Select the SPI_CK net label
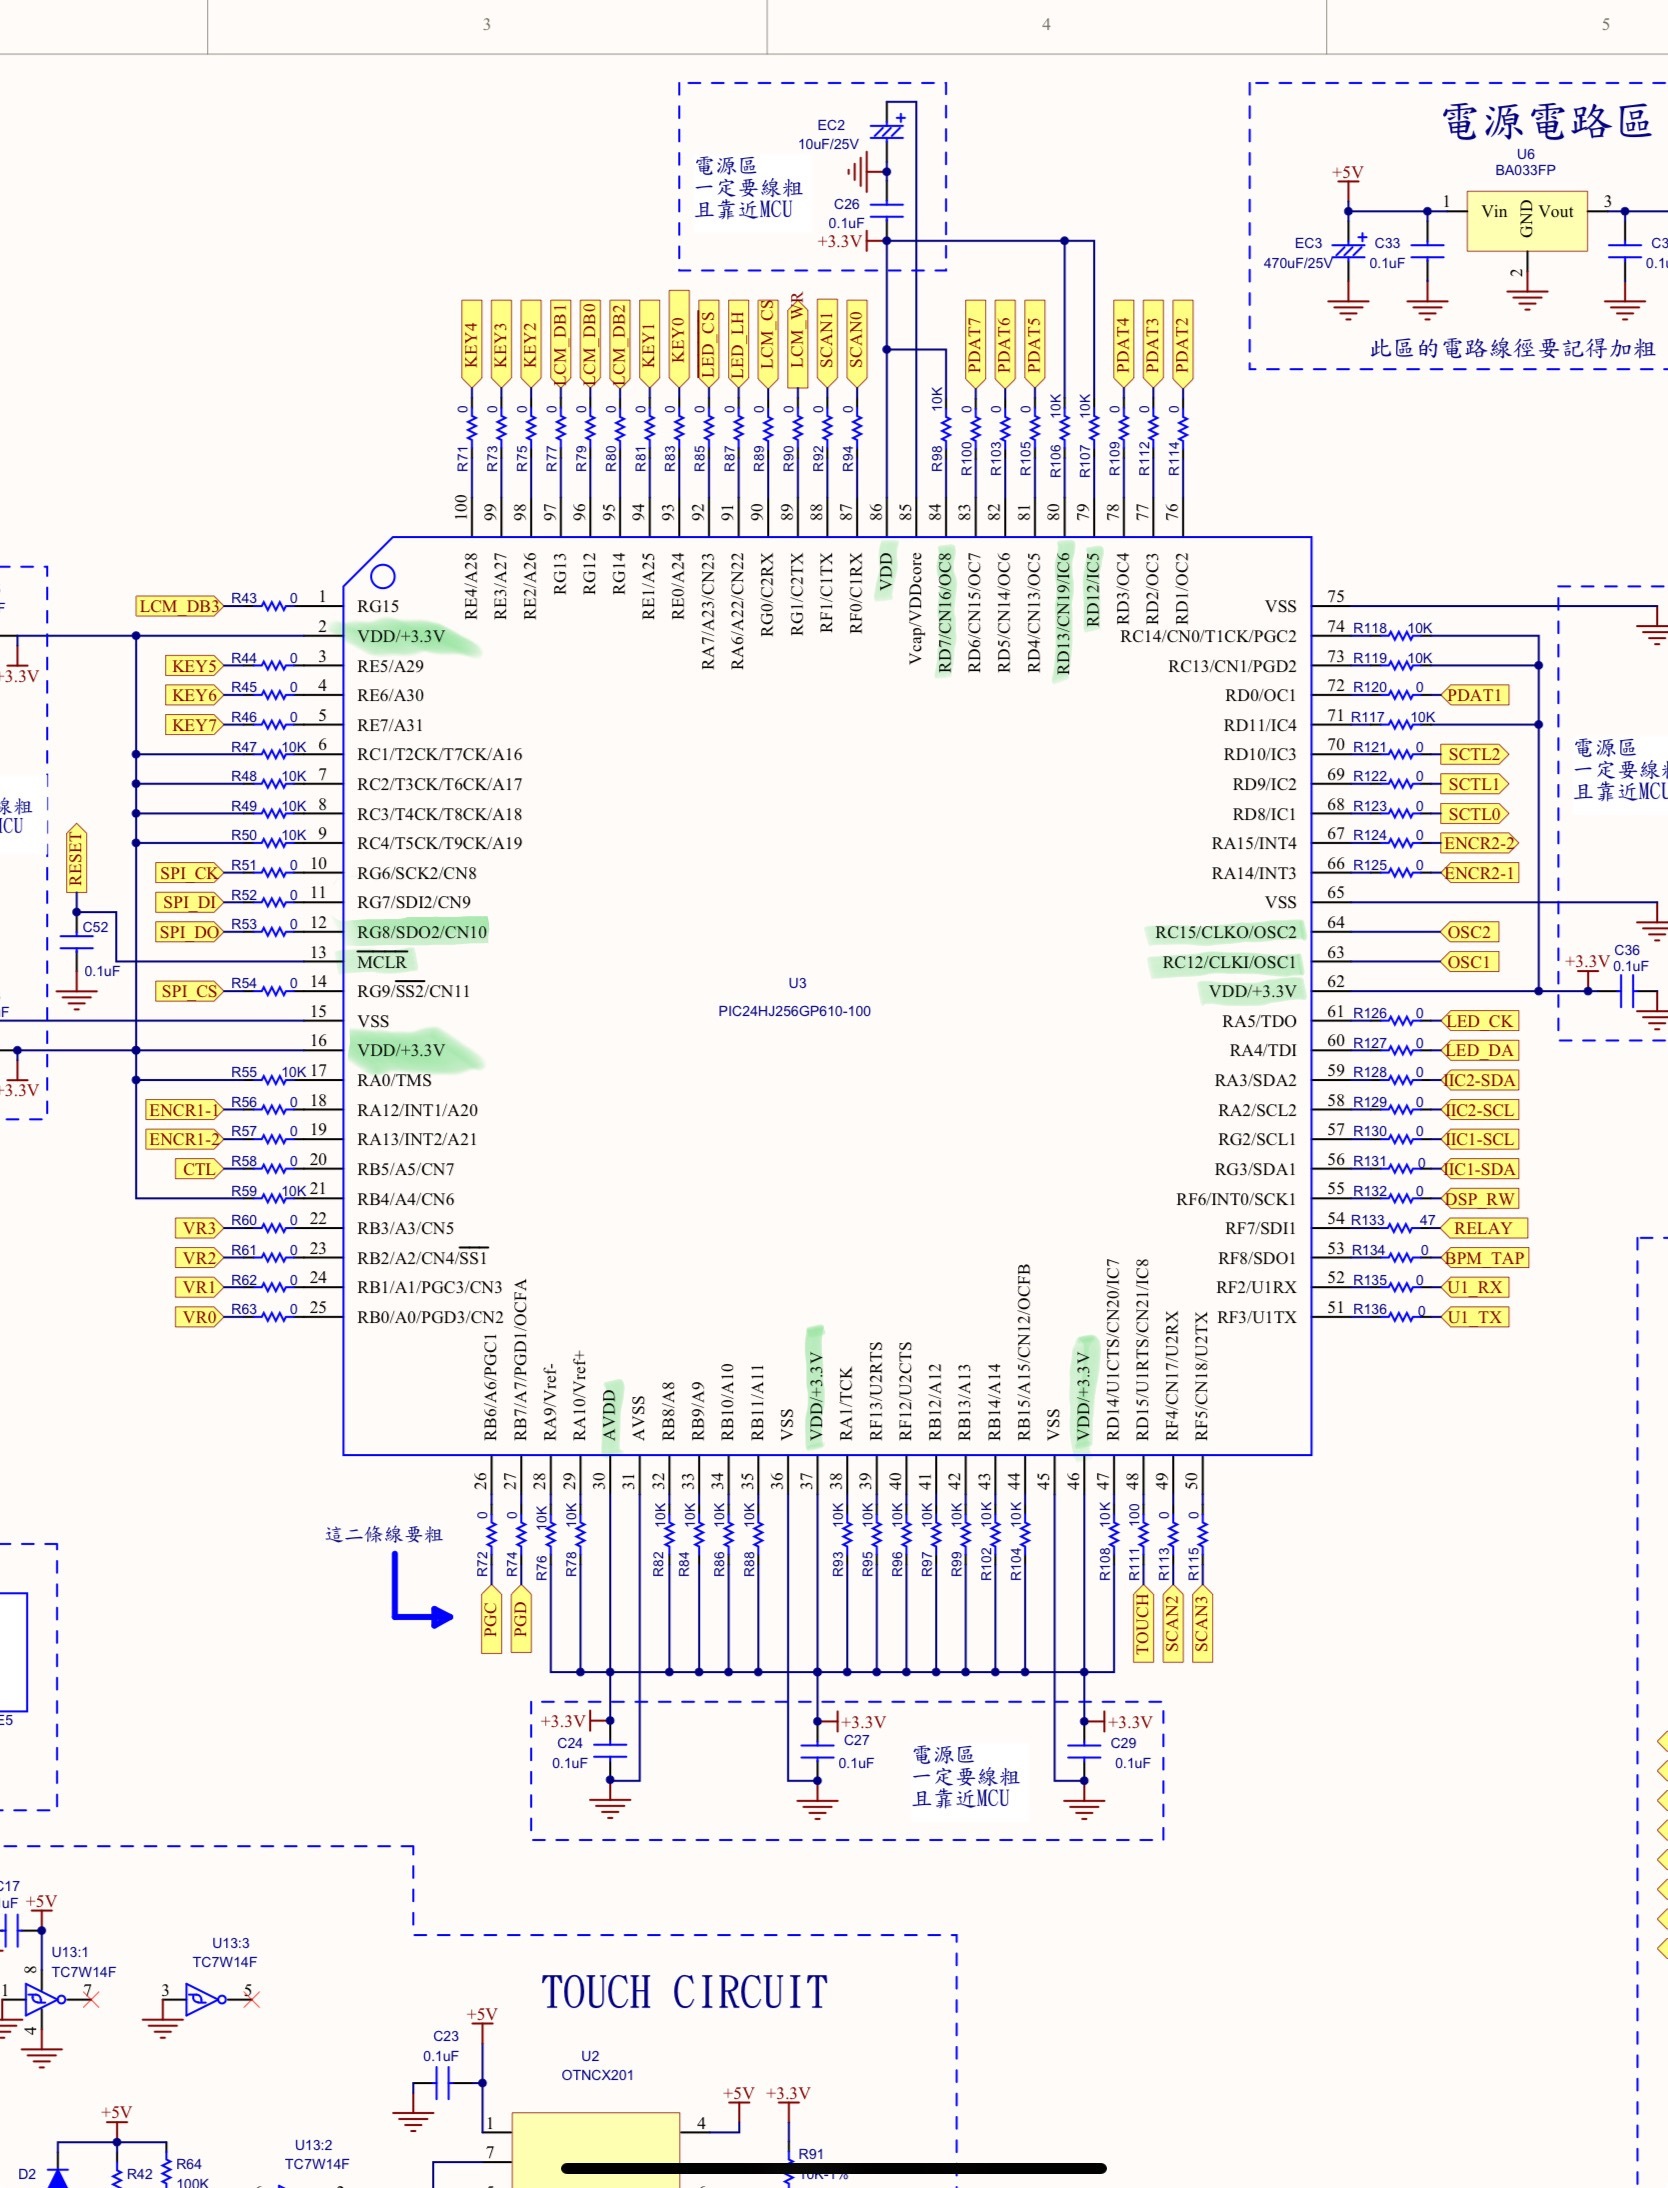The image size is (1668, 2188). tap(188, 873)
